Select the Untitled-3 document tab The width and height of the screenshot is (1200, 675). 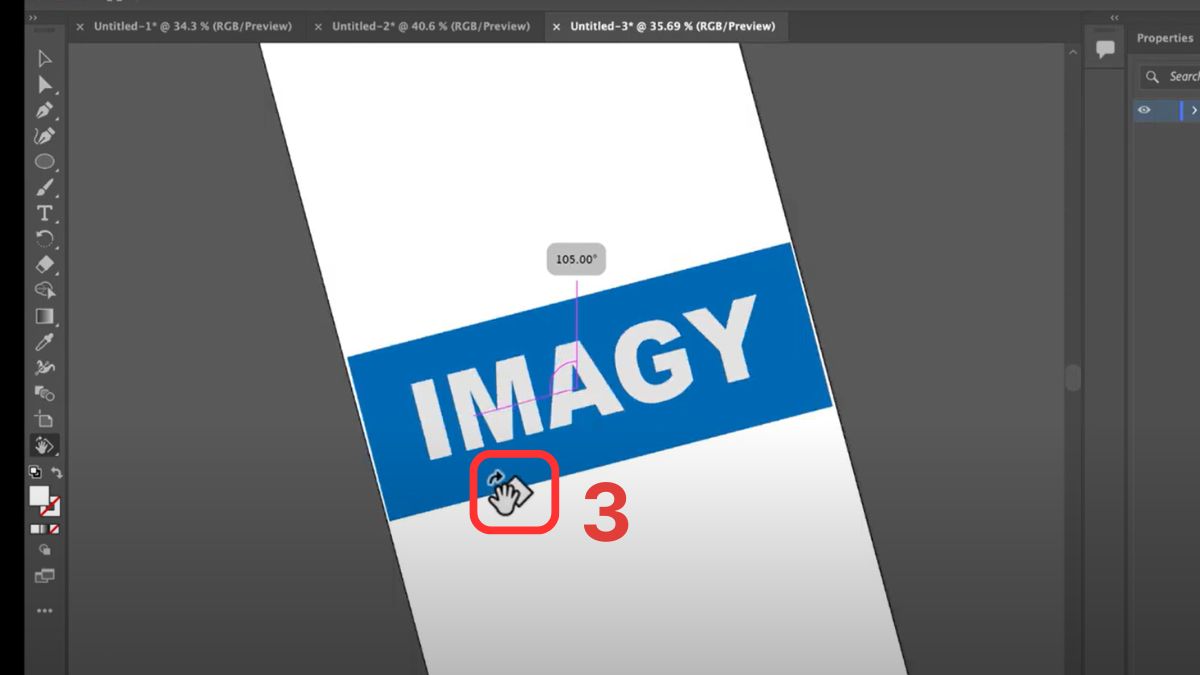(x=673, y=26)
